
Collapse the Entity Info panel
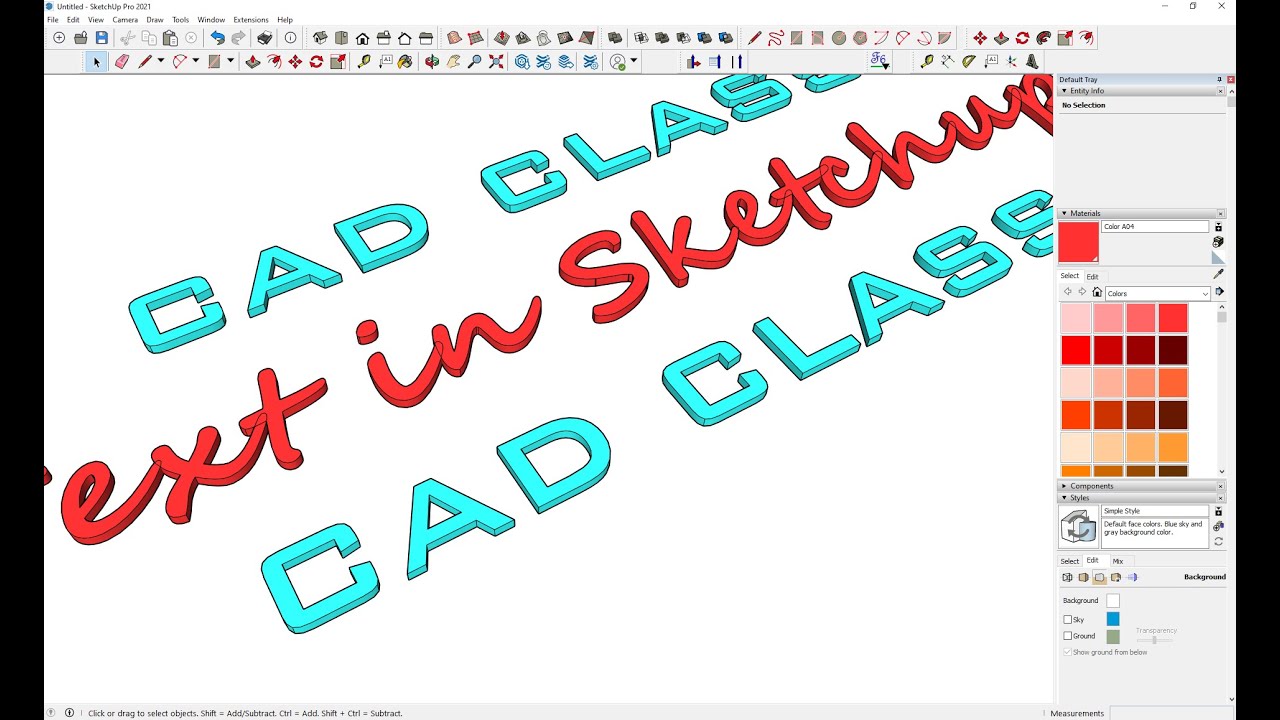coord(1064,91)
